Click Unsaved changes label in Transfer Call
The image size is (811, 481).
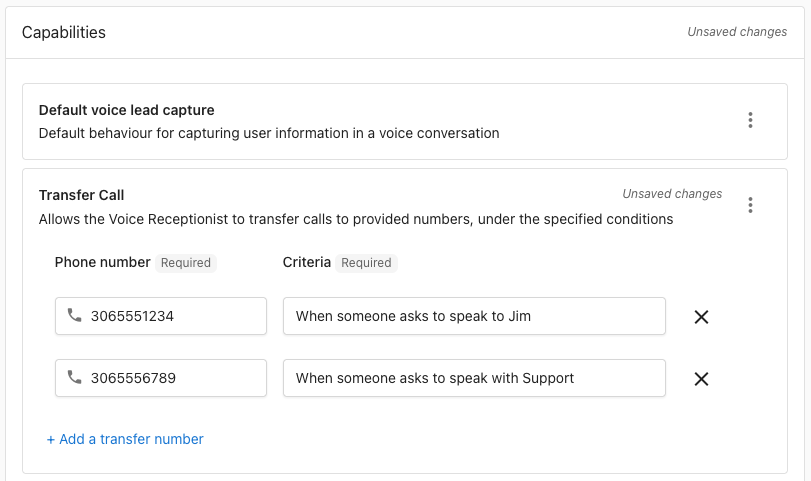click(672, 194)
